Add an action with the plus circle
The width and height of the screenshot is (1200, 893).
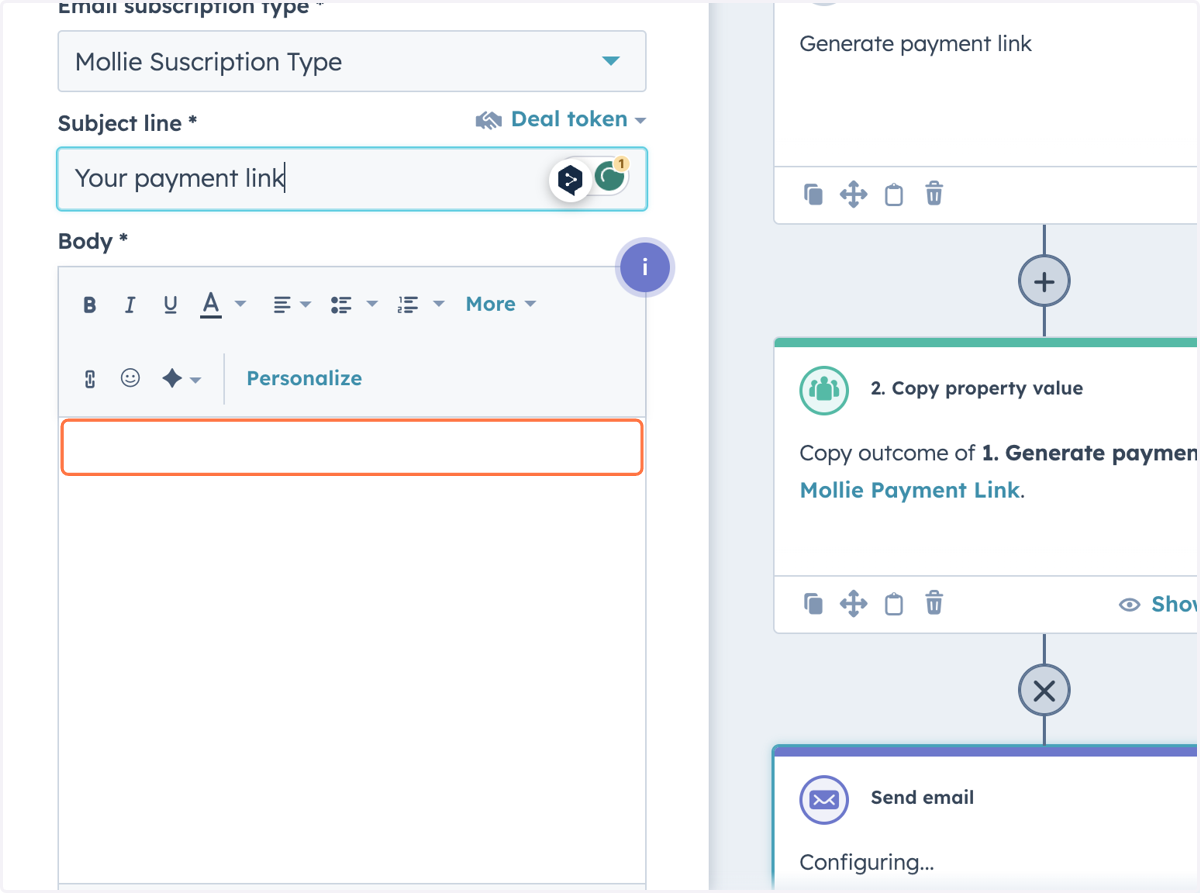pyautogui.click(x=1044, y=281)
